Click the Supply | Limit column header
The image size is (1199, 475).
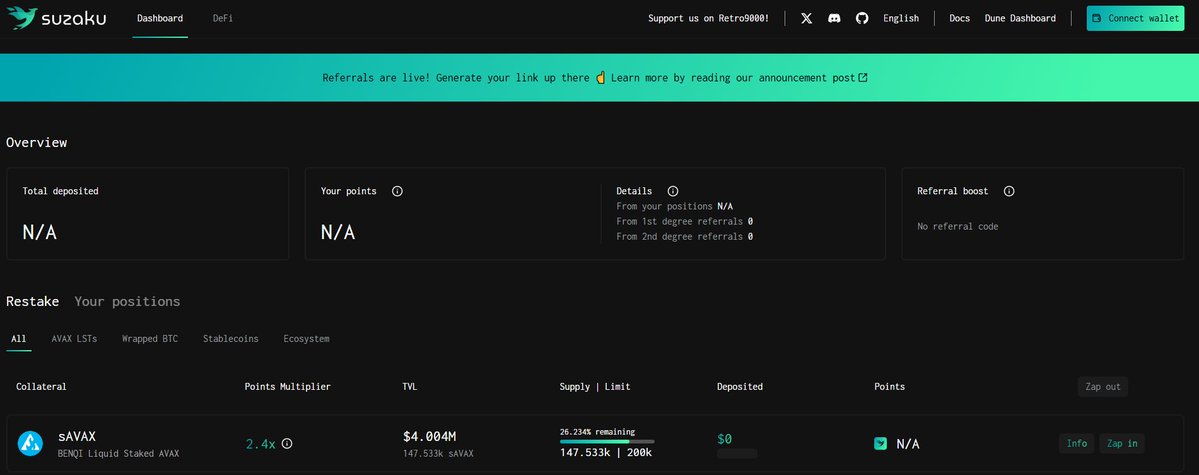(x=595, y=387)
